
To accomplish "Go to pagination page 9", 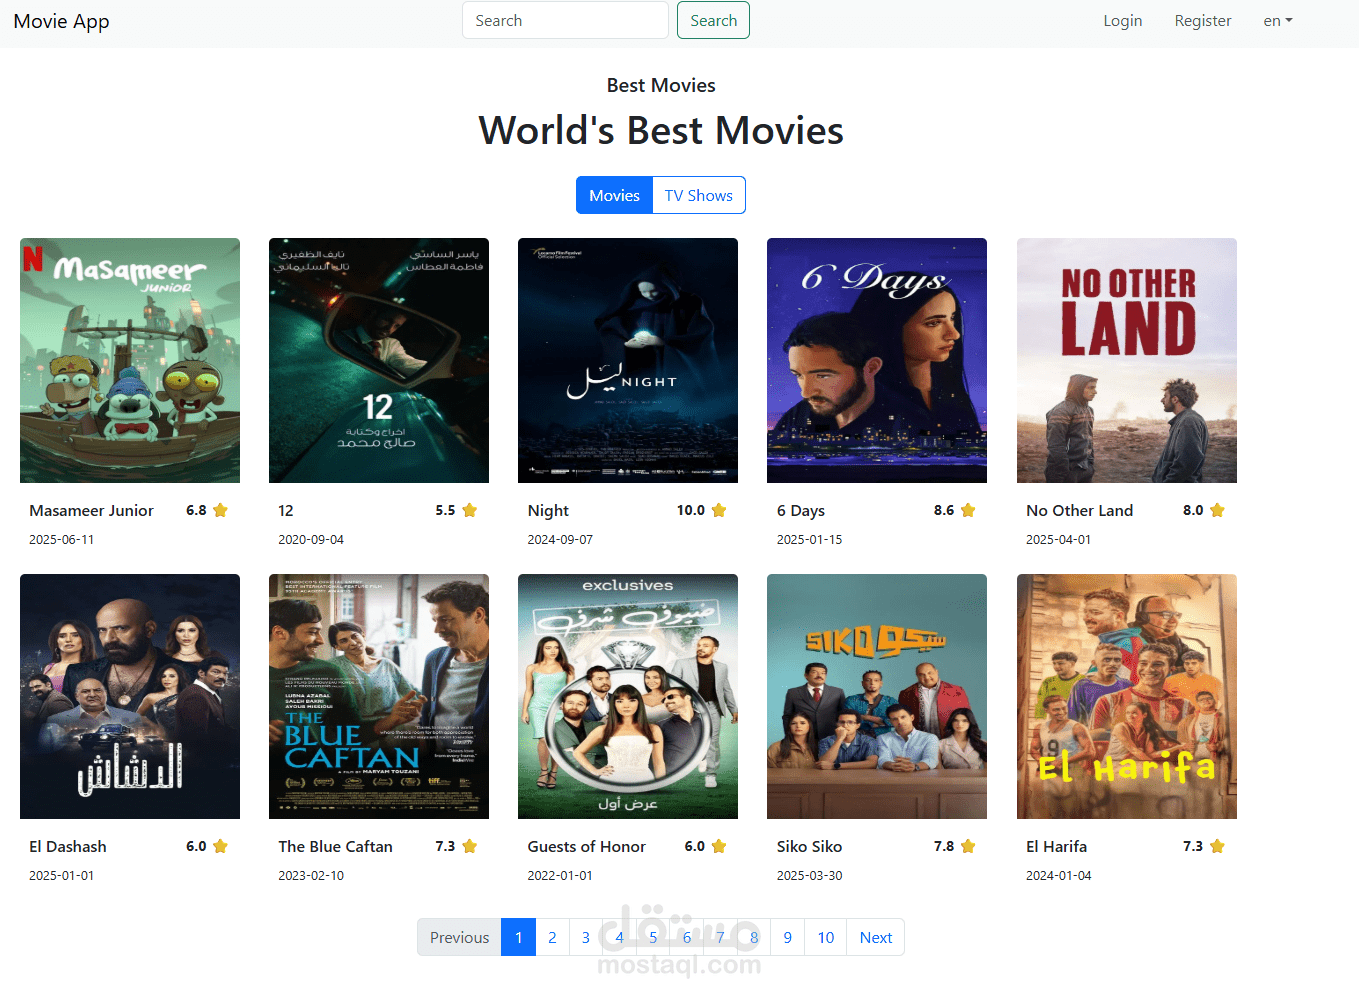I will click(x=788, y=937).
